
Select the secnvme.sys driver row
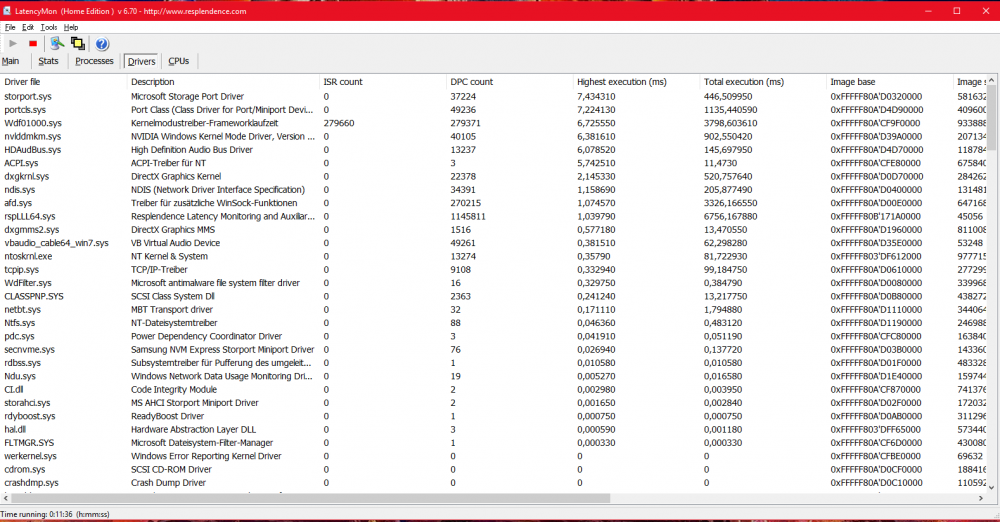coord(494,350)
